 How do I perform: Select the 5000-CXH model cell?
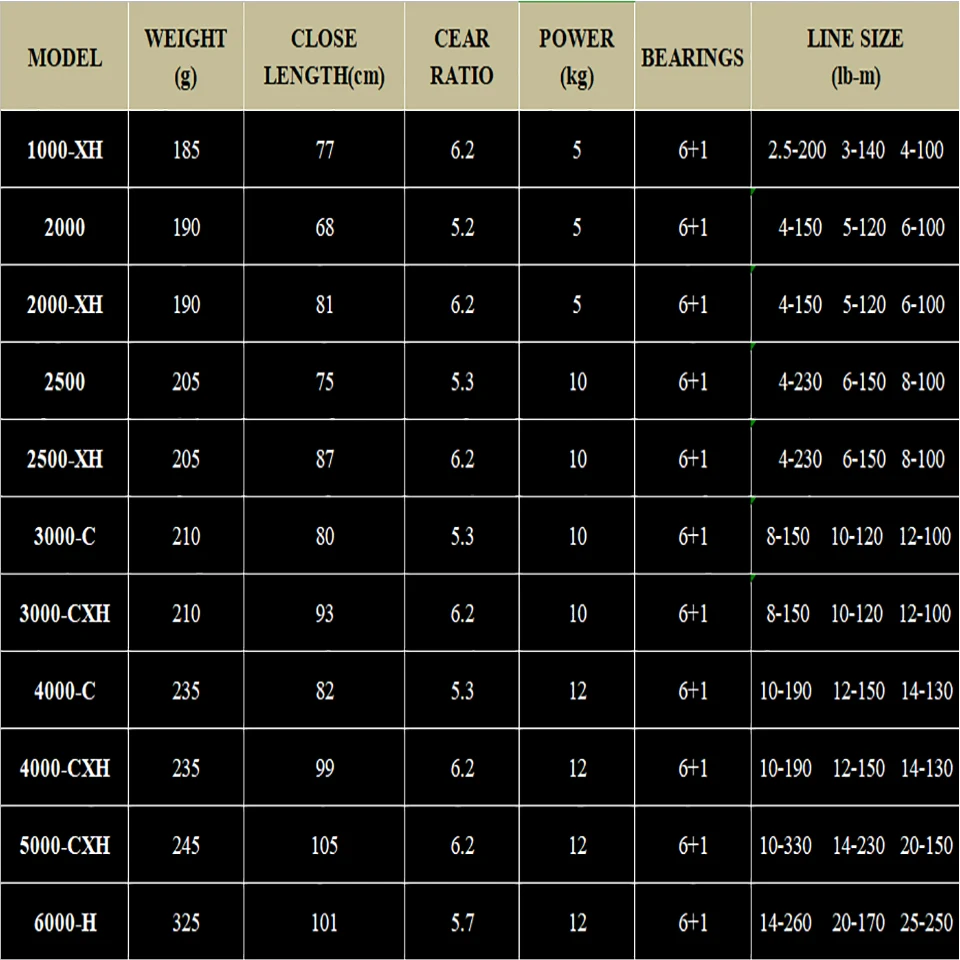pos(64,846)
